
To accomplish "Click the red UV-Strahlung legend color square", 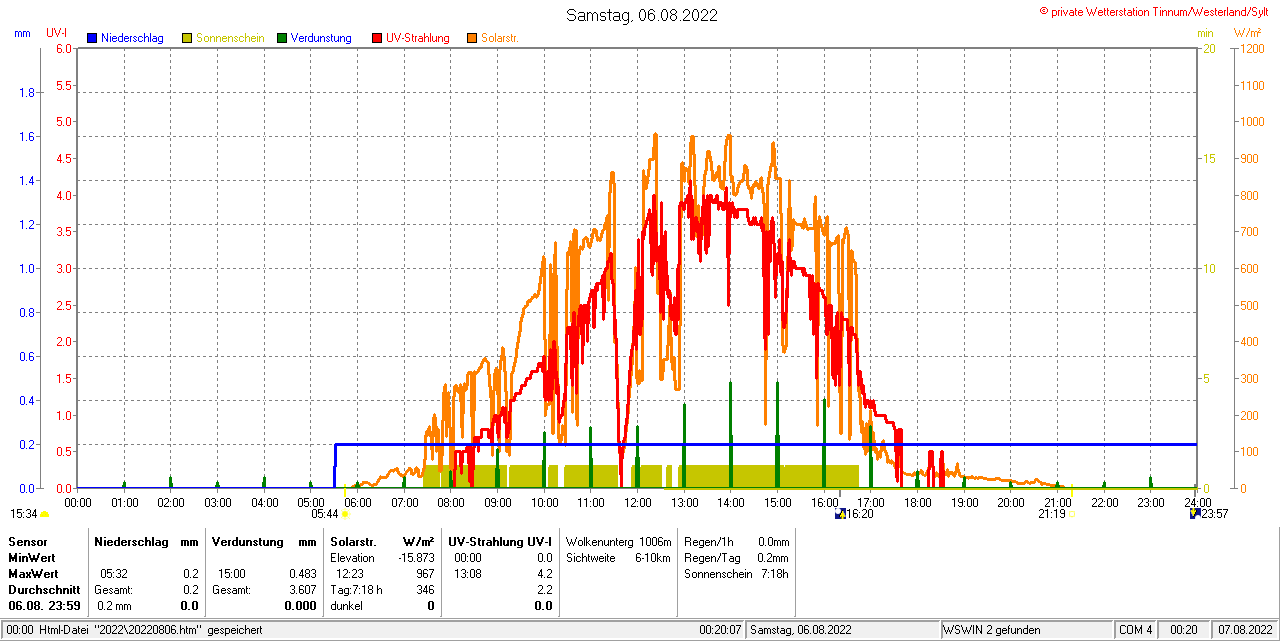I will click(x=377, y=38).
